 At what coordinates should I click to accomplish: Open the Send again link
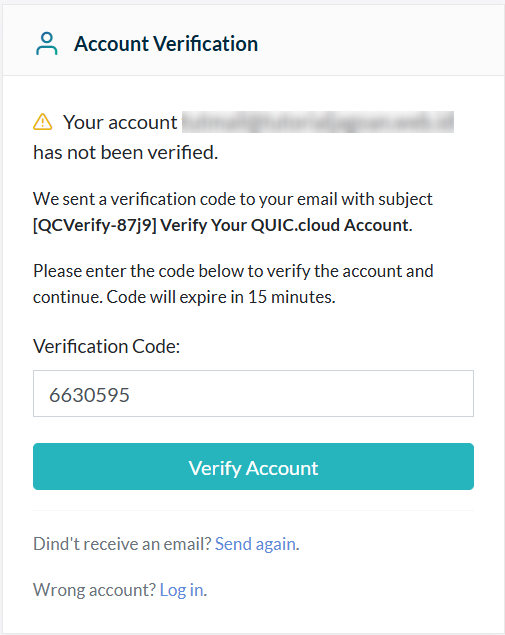[255, 544]
